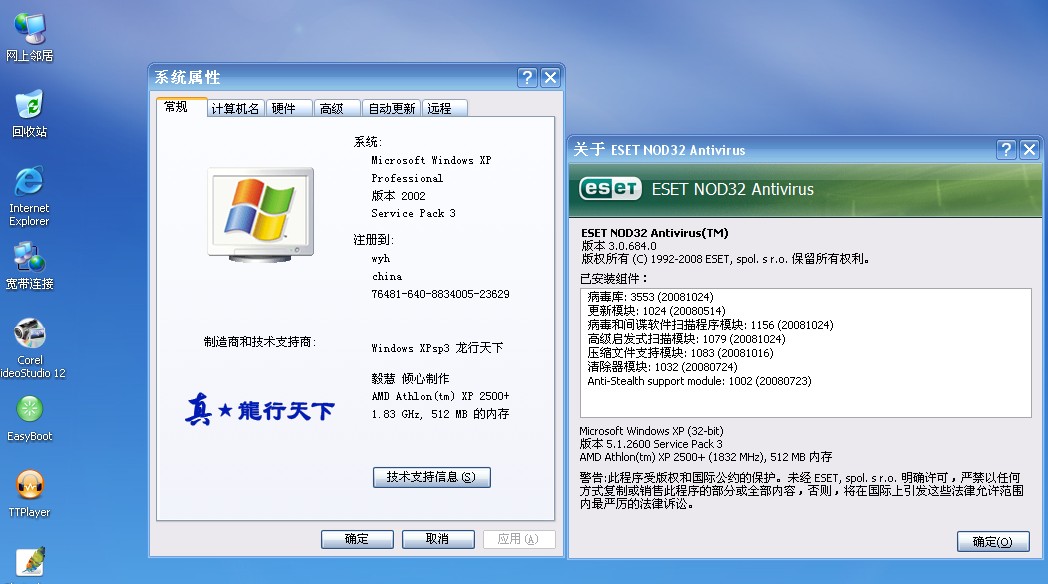Close the 系统属性 dialog

(550, 78)
